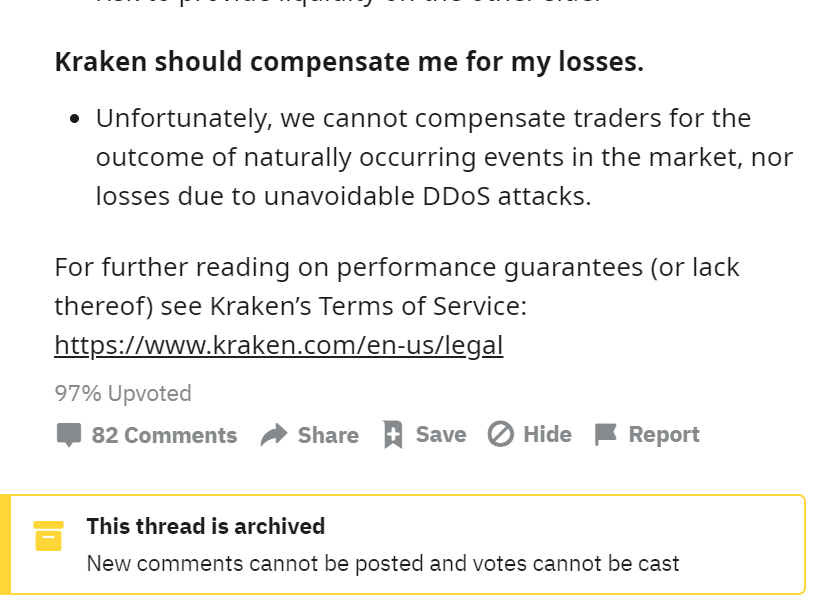Open the "82 Comments" text label
Screen dimensions: 834x611
coord(164,435)
